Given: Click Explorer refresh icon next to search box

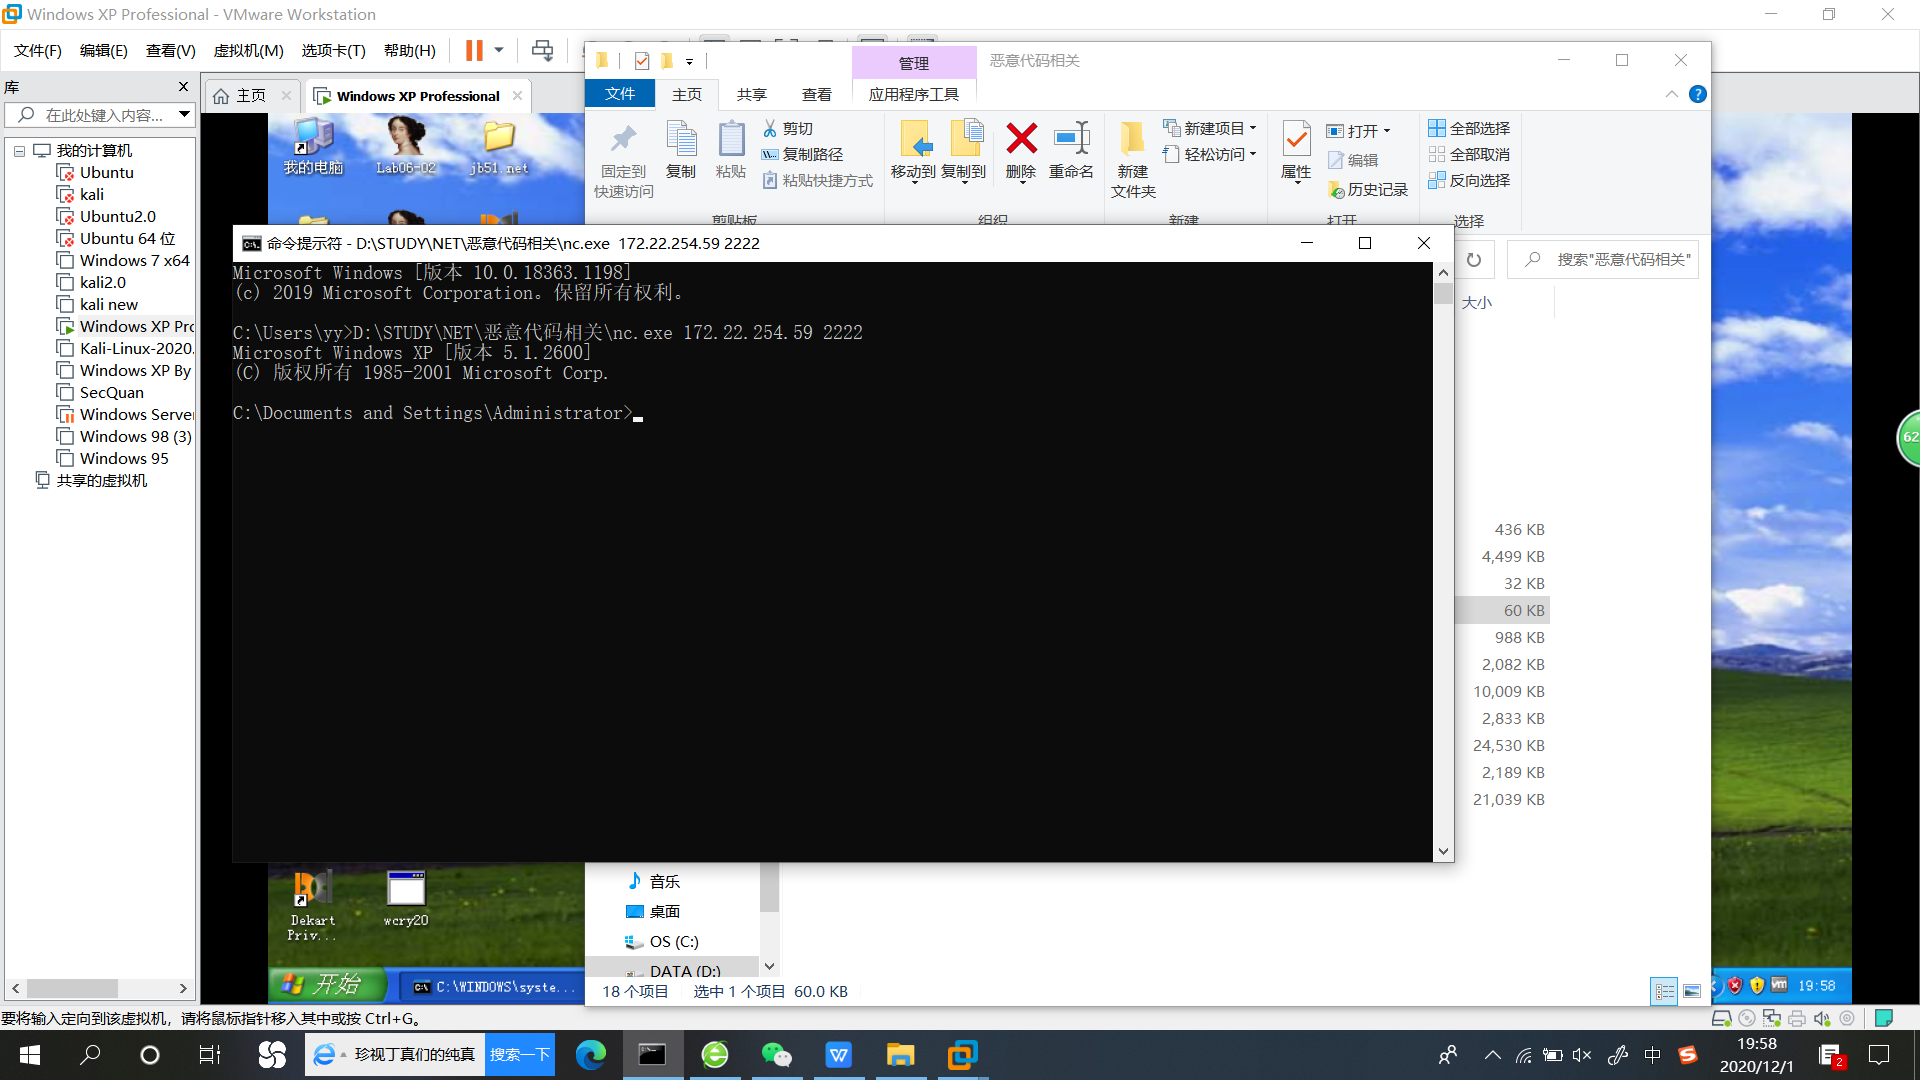Looking at the screenshot, I should (x=1474, y=260).
